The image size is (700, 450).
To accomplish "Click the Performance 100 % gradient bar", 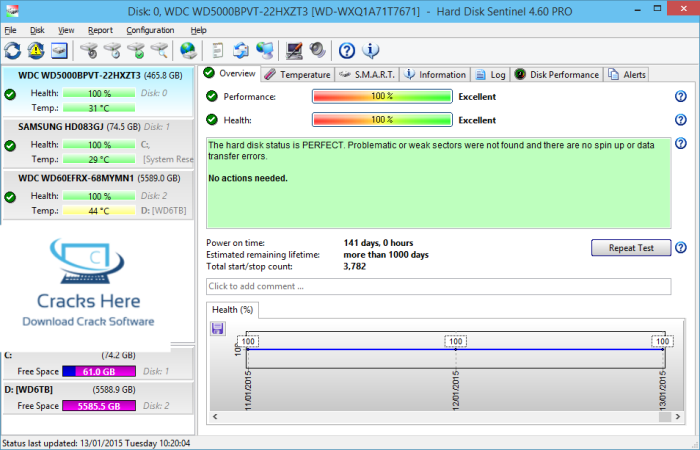I will pyautogui.click(x=382, y=96).
